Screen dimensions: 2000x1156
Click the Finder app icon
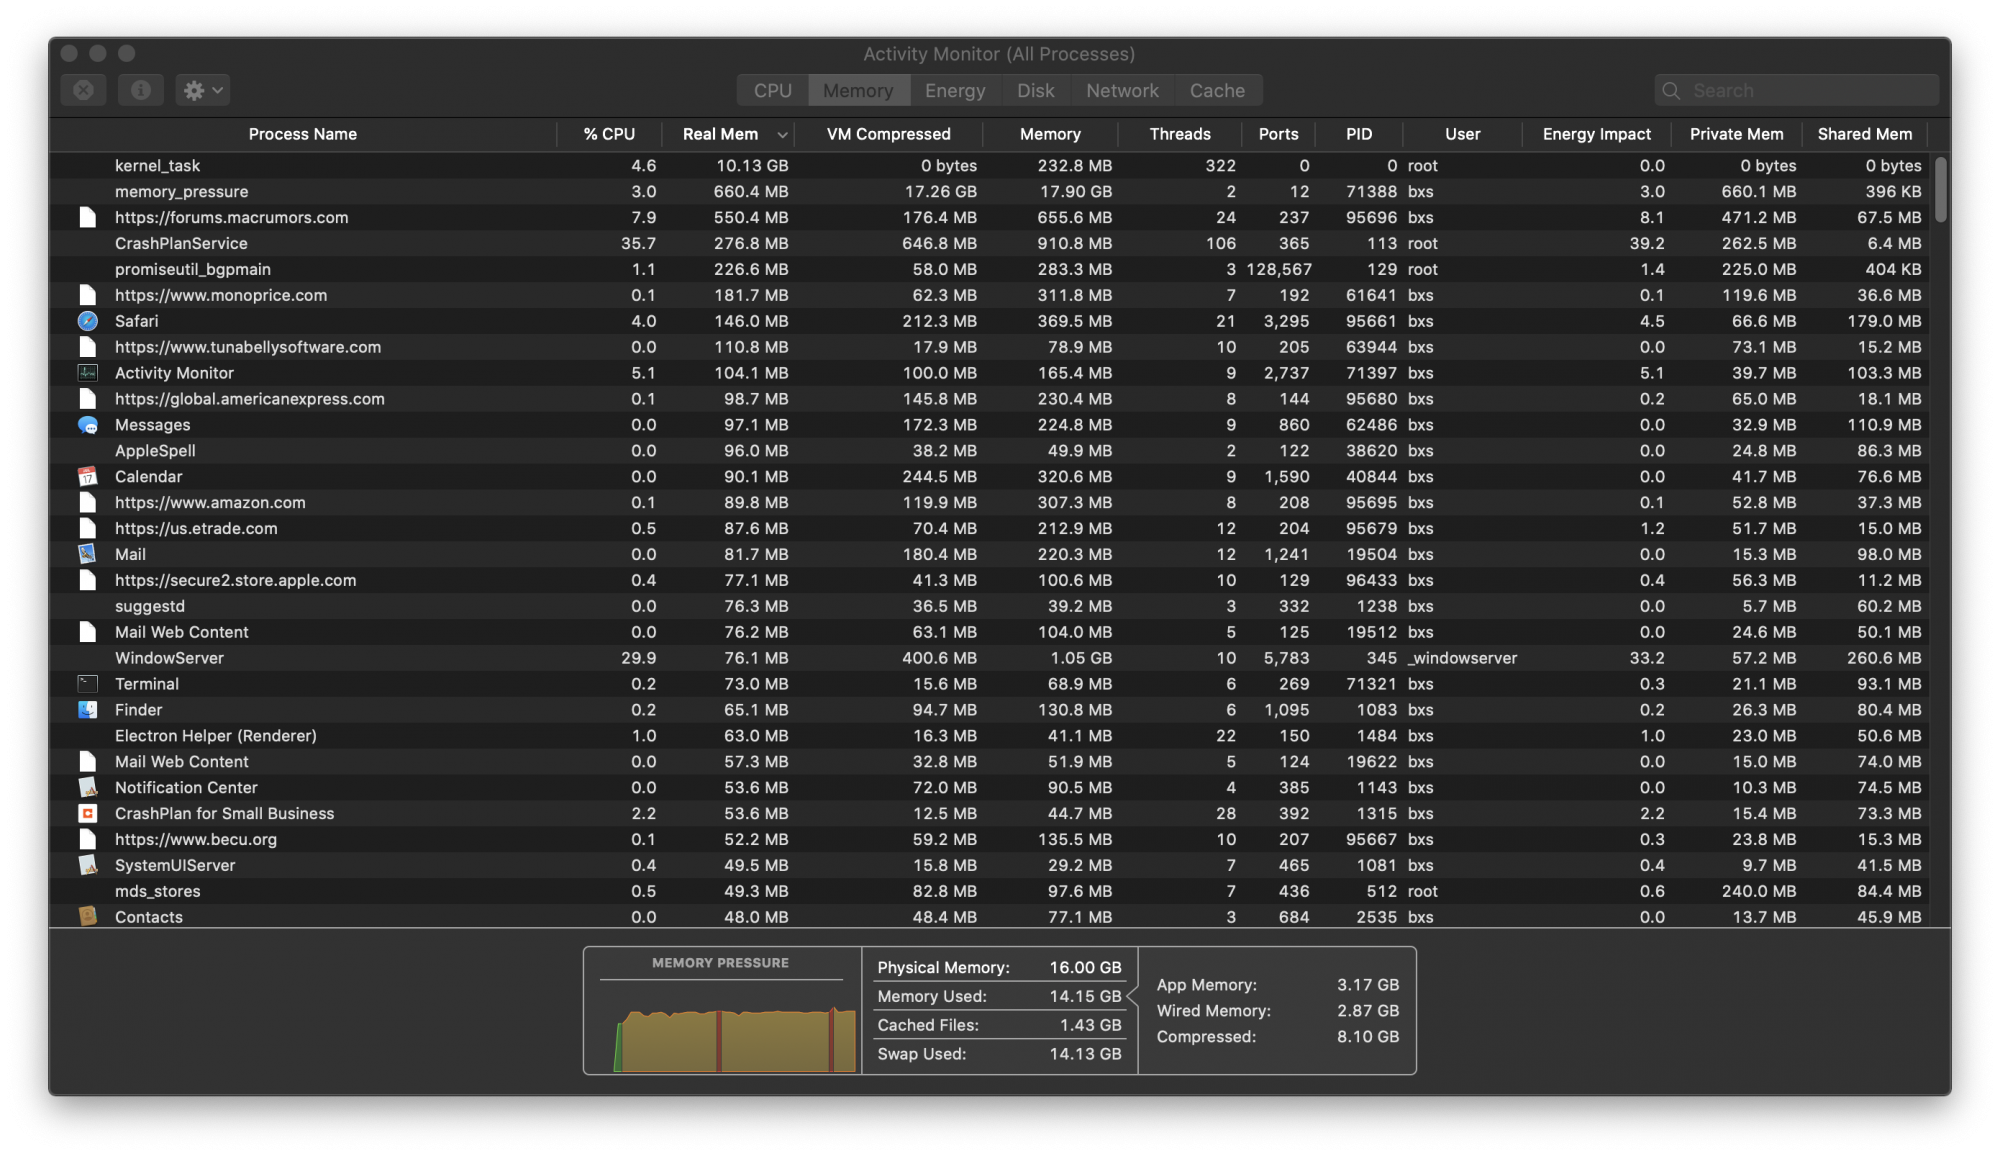click(x=88, y=710)
